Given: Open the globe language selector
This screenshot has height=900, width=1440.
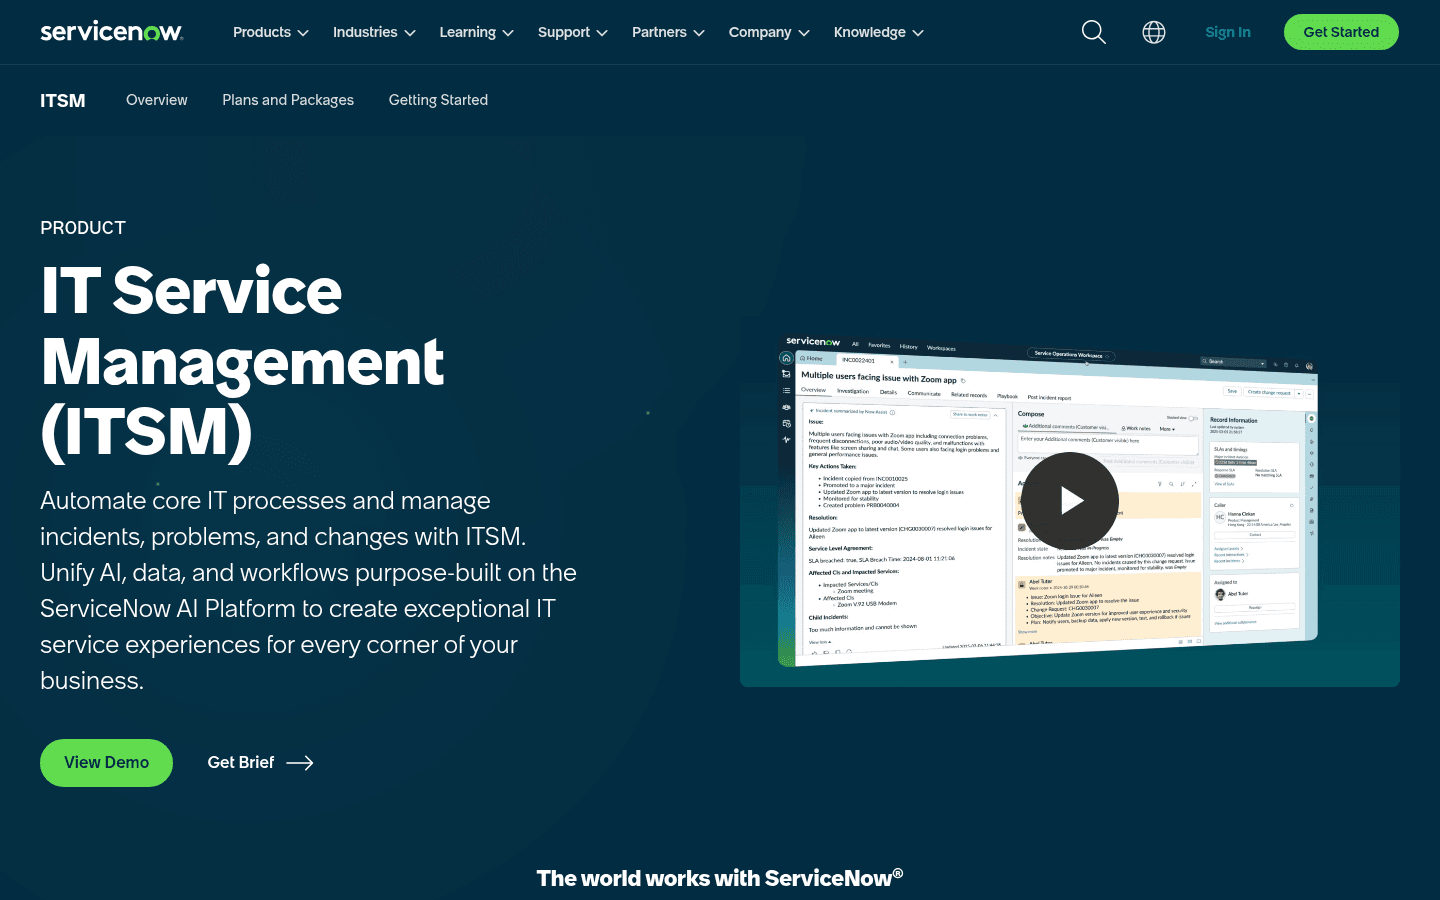Looking at the screenshot, I should tap(1154, 32).
